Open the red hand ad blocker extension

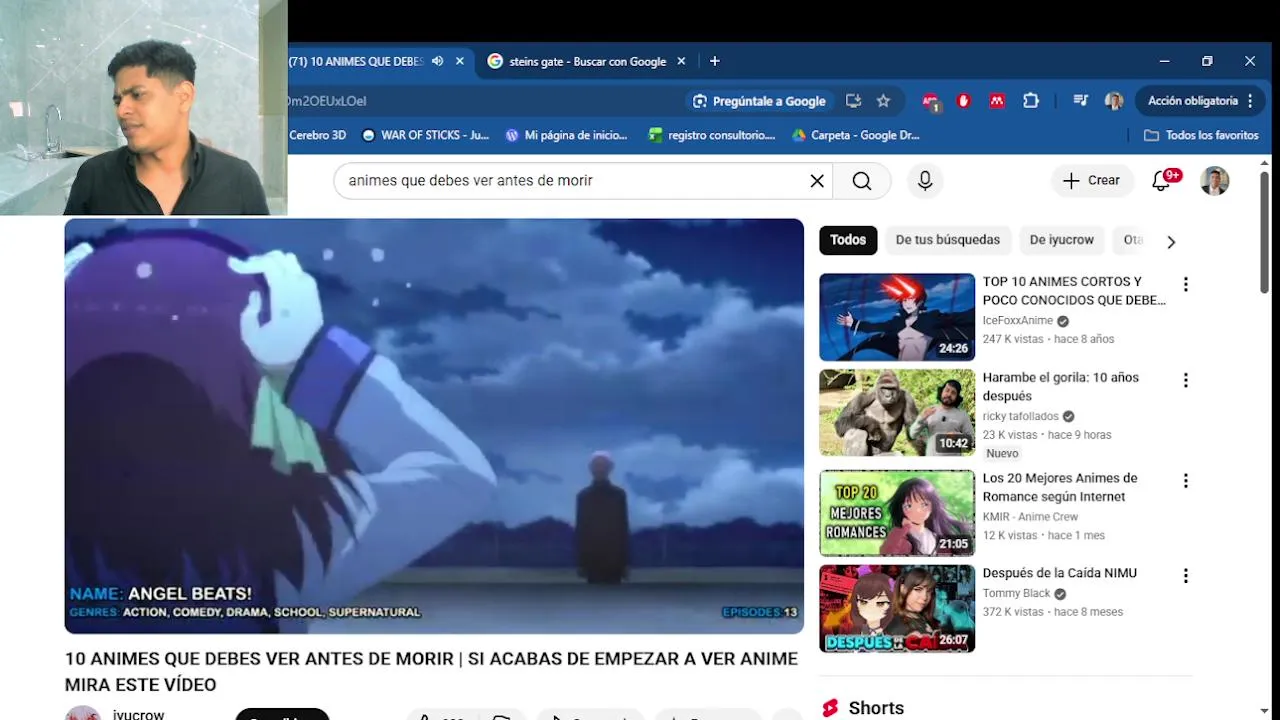pos(964,101)
